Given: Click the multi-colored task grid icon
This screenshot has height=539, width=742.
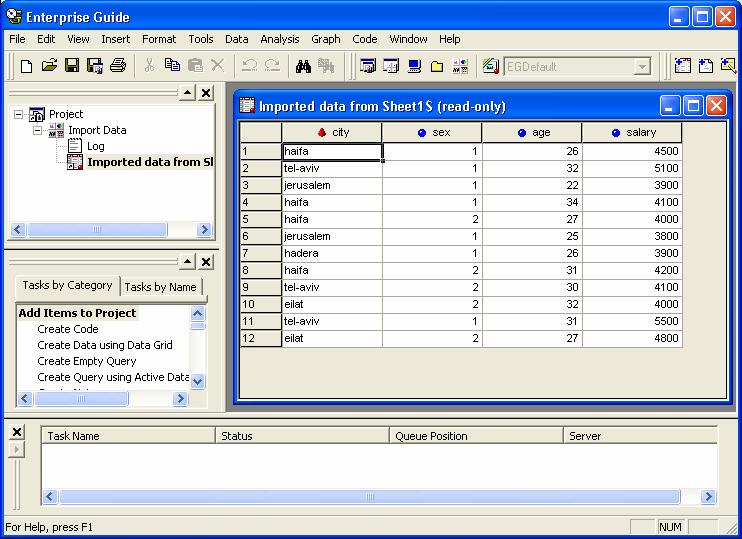Looking at the screenshot, I should 460,66.
